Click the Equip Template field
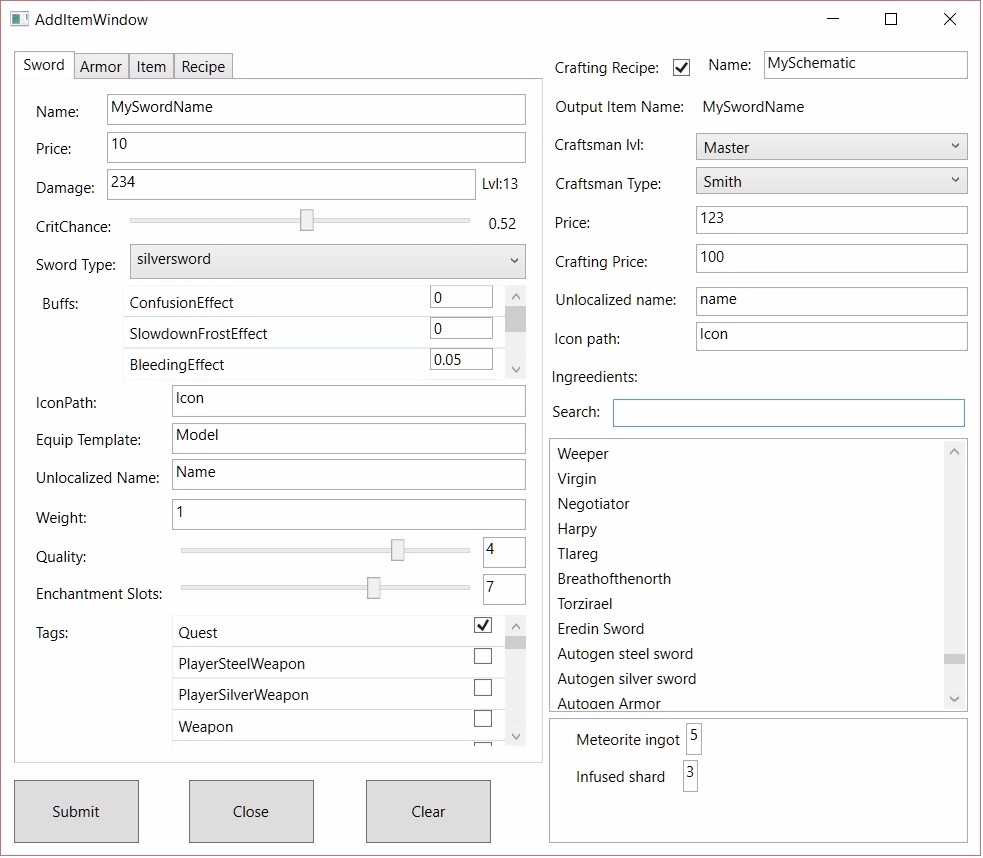This screenshot has width=983, height=858. tap(349, 438)
